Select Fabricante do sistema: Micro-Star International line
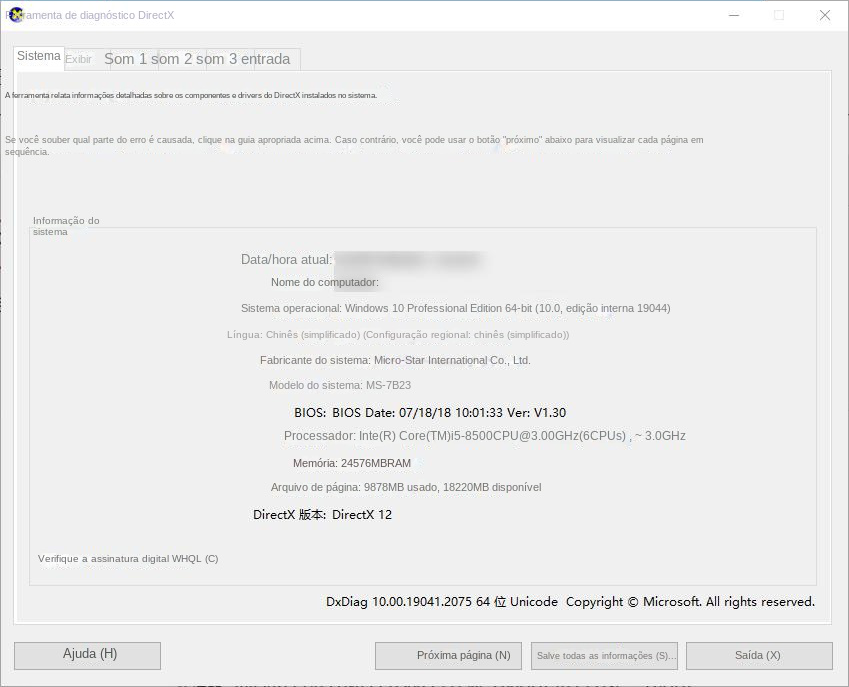849x687 pixels. 395,360
